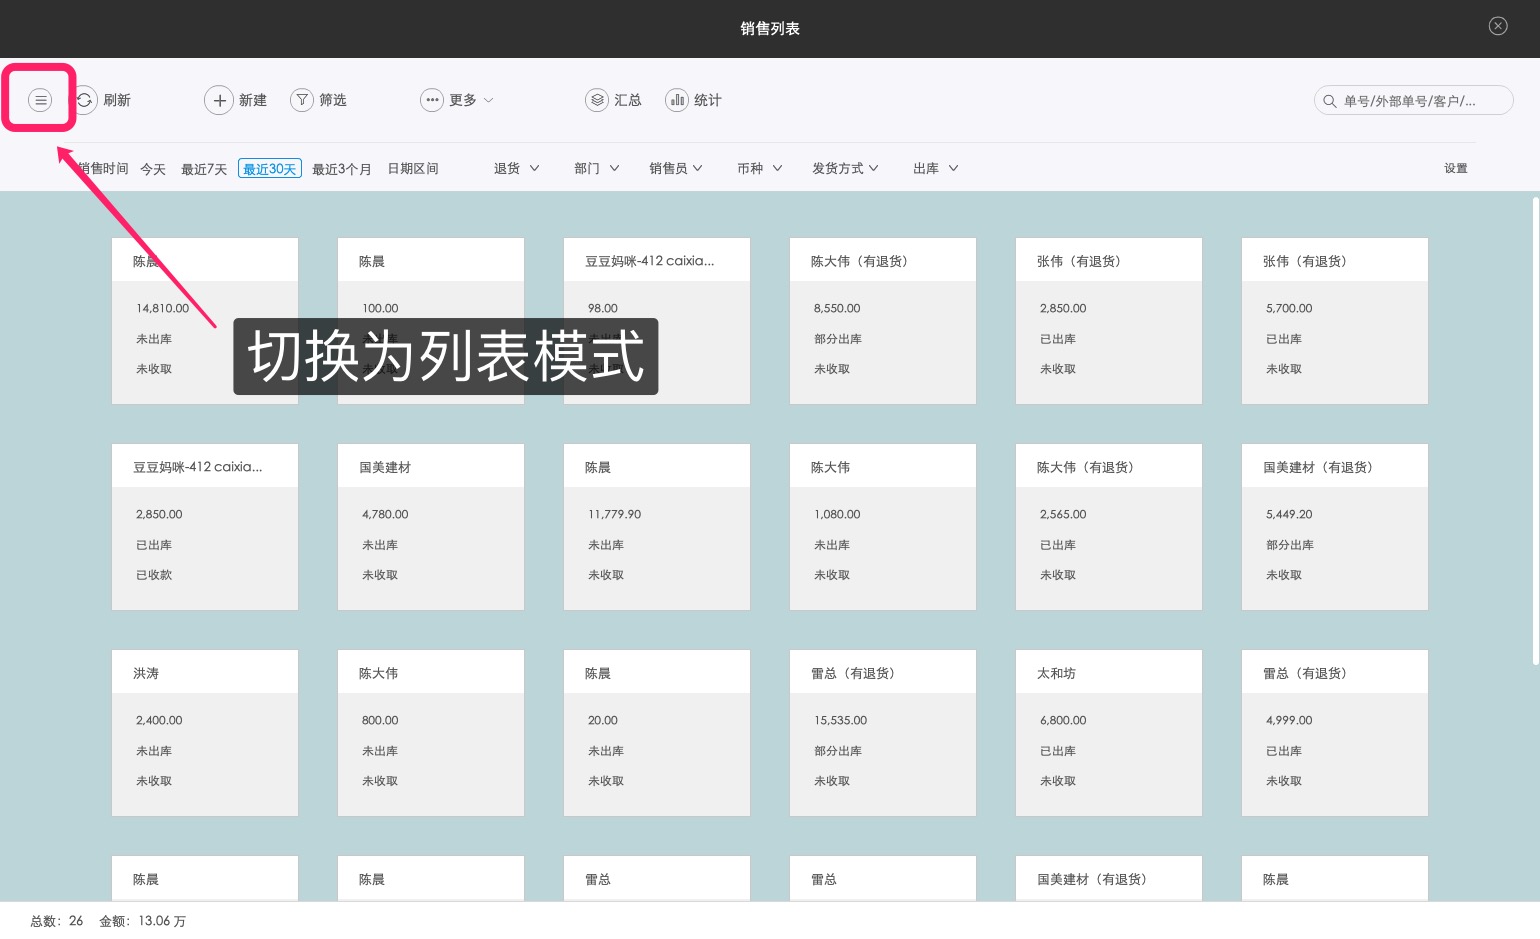Viewport: 1540px width, 939px height.
Task: Click 部分出库 on the 8,550.00 card
Action: (838, 339)
